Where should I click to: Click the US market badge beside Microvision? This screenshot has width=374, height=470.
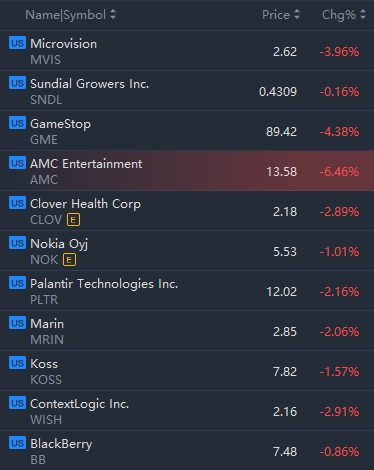[17, 43]
